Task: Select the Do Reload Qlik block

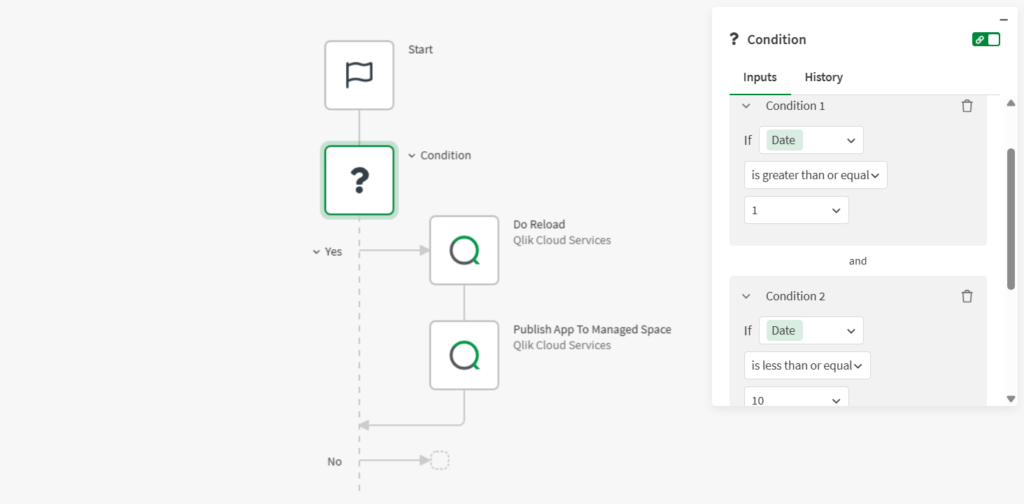Action: point(464,250)
